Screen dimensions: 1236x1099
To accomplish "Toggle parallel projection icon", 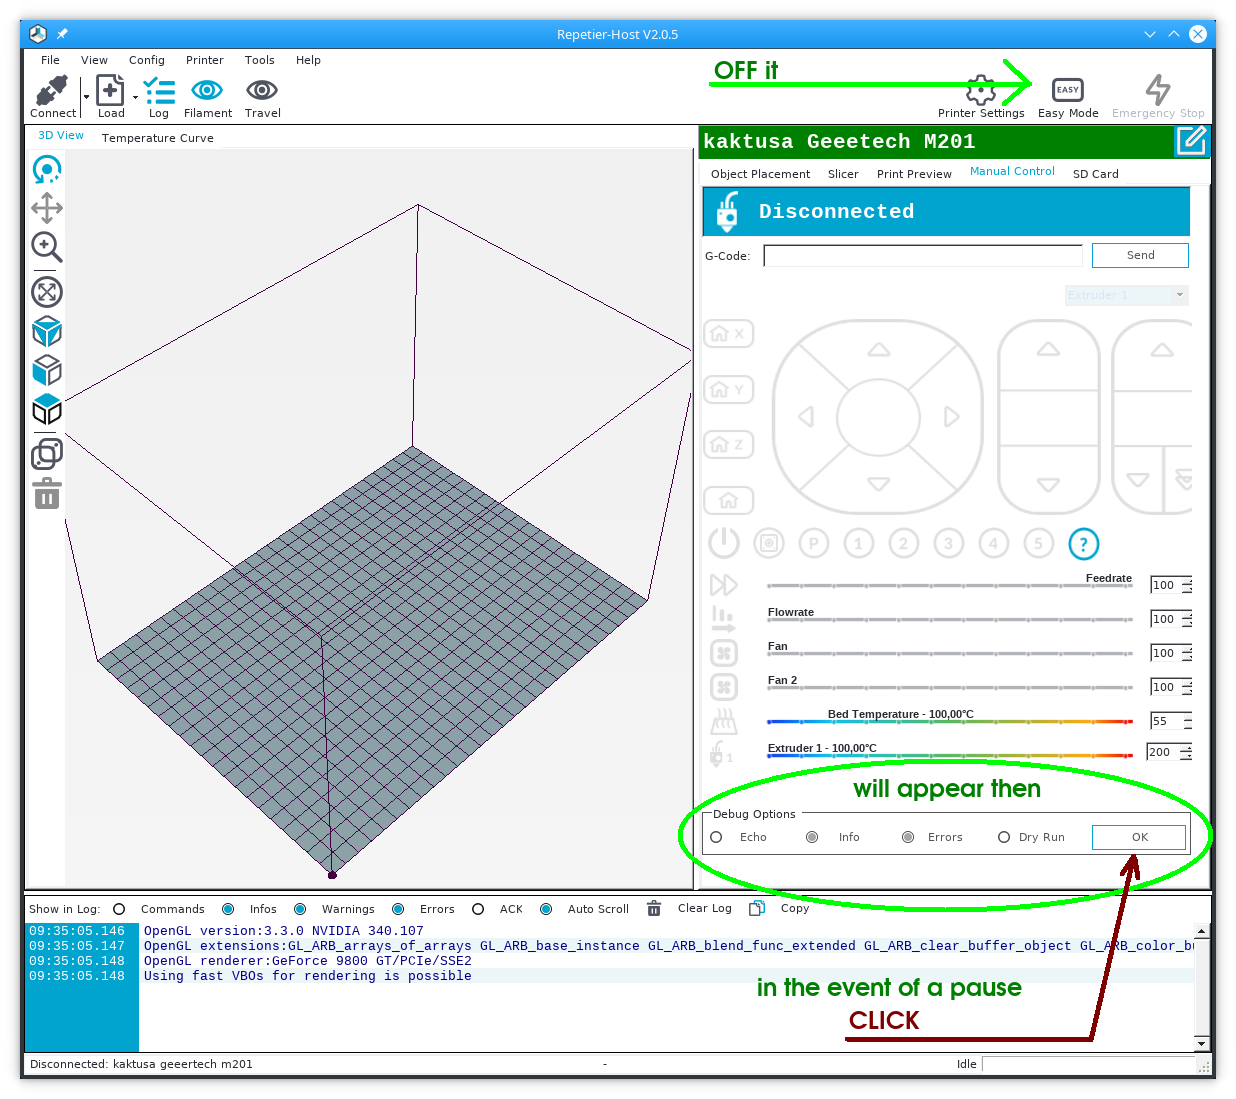I will 47,454.
